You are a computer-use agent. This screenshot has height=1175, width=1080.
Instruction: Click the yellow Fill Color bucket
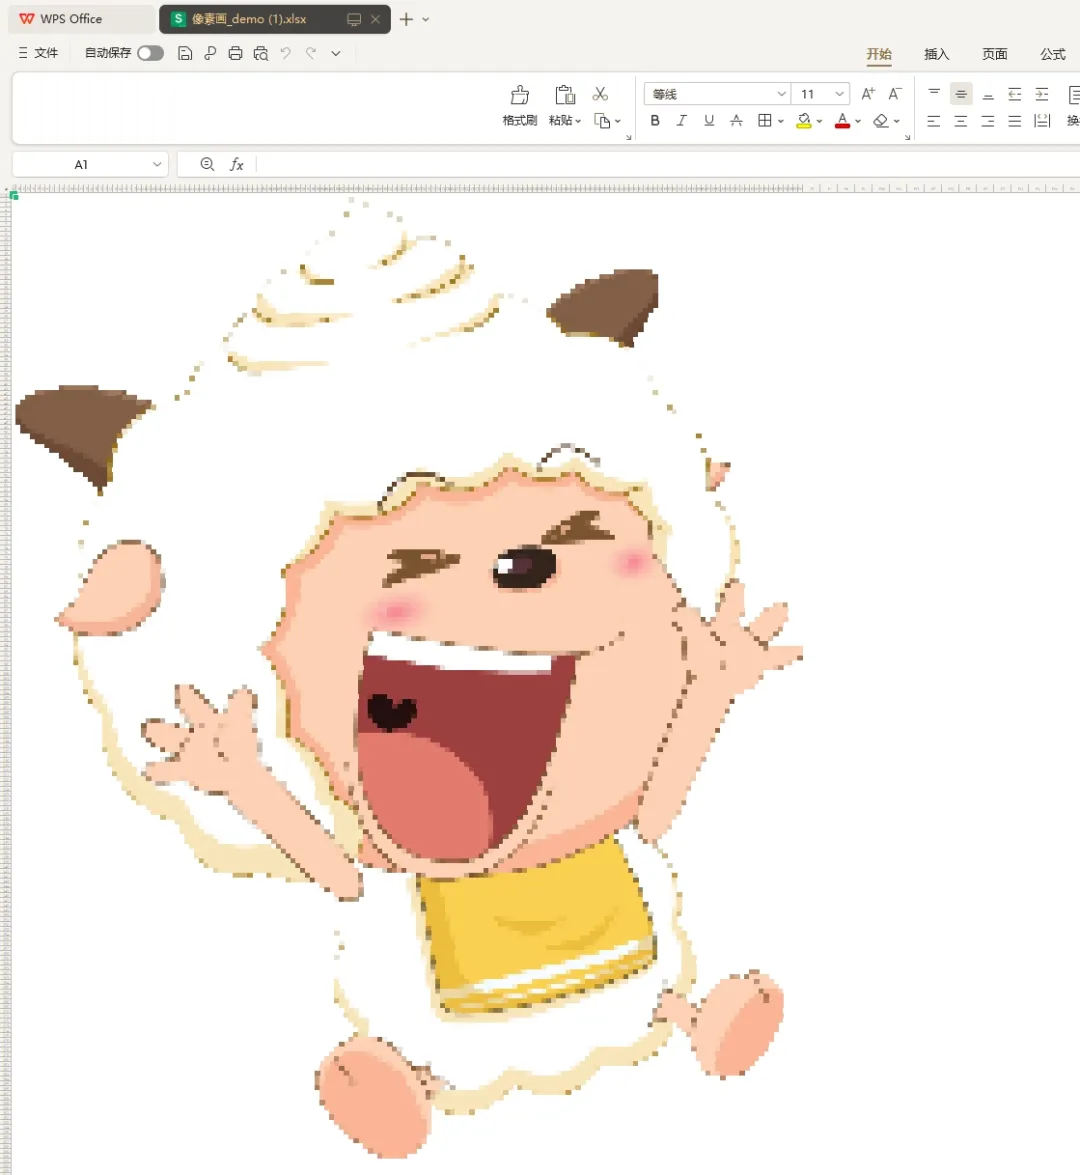[803, 121]
